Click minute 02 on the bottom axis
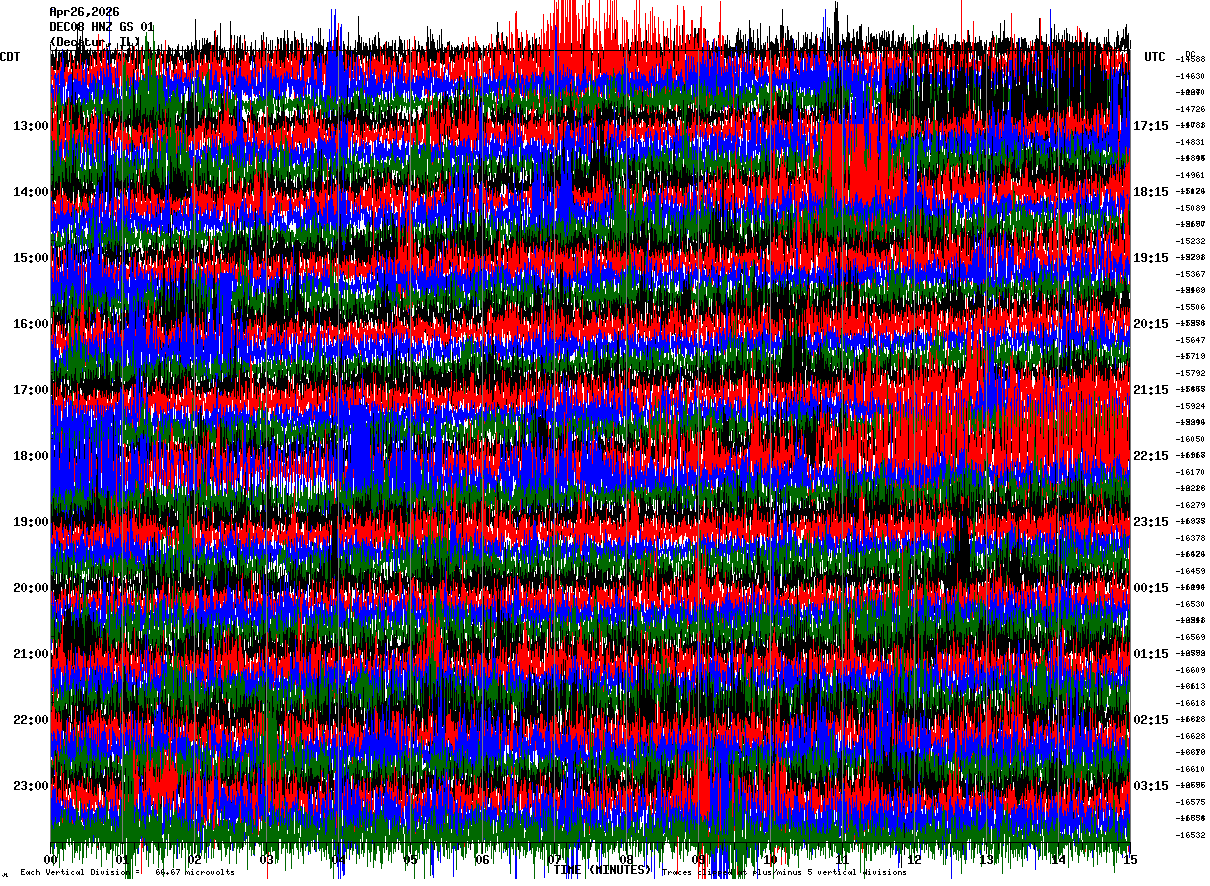This screenshot has height=886, width=1210. pyautogui.click(x=195, y=860)
